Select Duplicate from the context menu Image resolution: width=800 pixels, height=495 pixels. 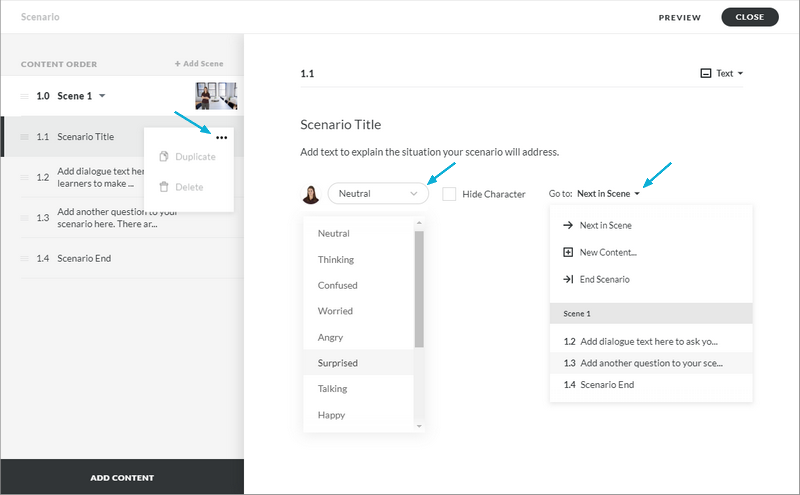coord(189,157)
